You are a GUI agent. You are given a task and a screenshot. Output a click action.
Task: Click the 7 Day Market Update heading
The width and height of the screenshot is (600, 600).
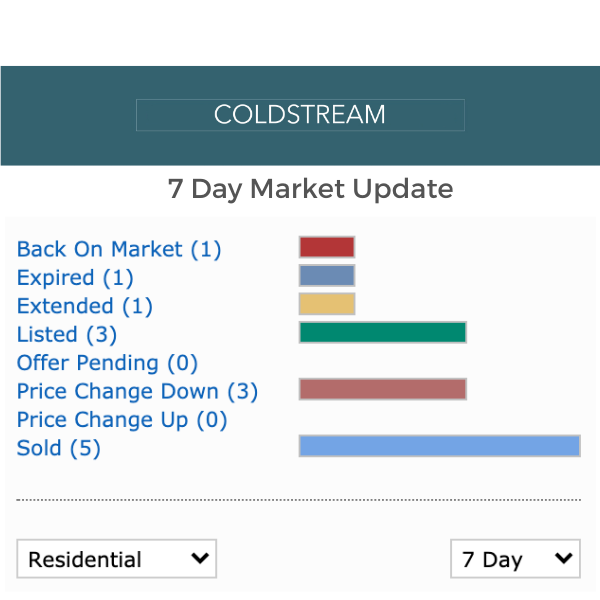pyautogui.click(x=310, y=188)
